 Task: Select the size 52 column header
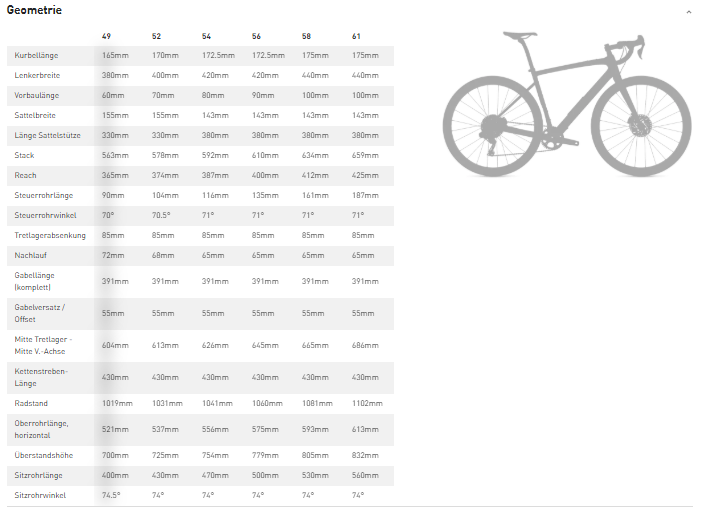156,36
